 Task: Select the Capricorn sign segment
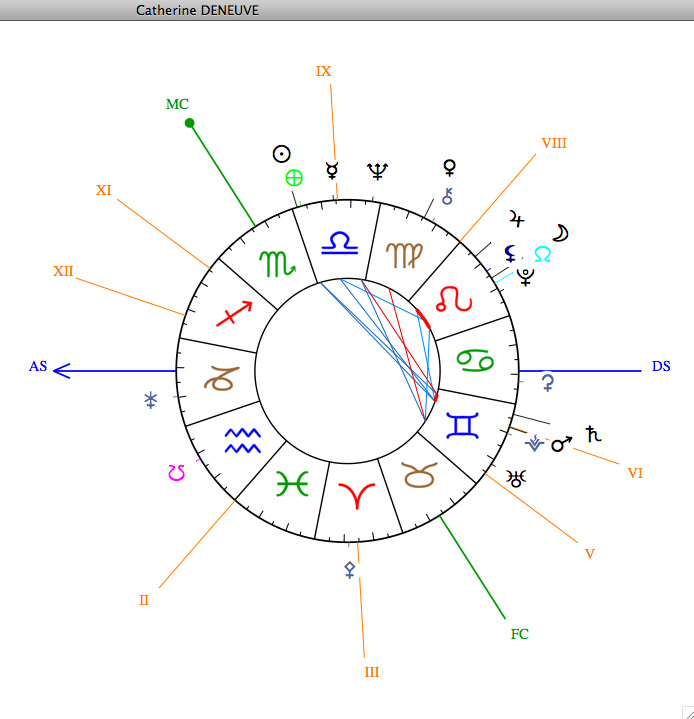point(222,378)
